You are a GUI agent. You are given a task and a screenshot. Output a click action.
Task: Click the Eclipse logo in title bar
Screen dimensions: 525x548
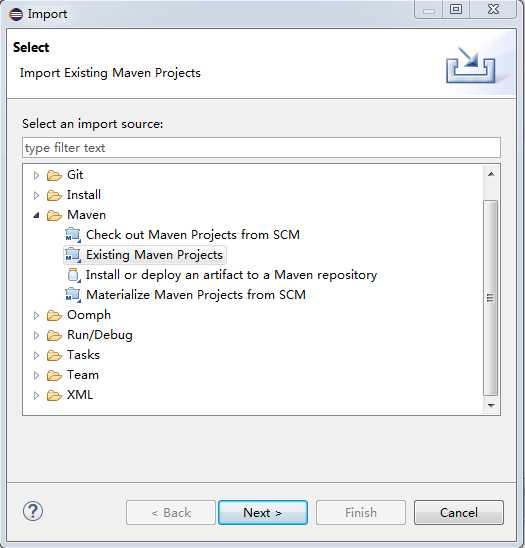16,14
